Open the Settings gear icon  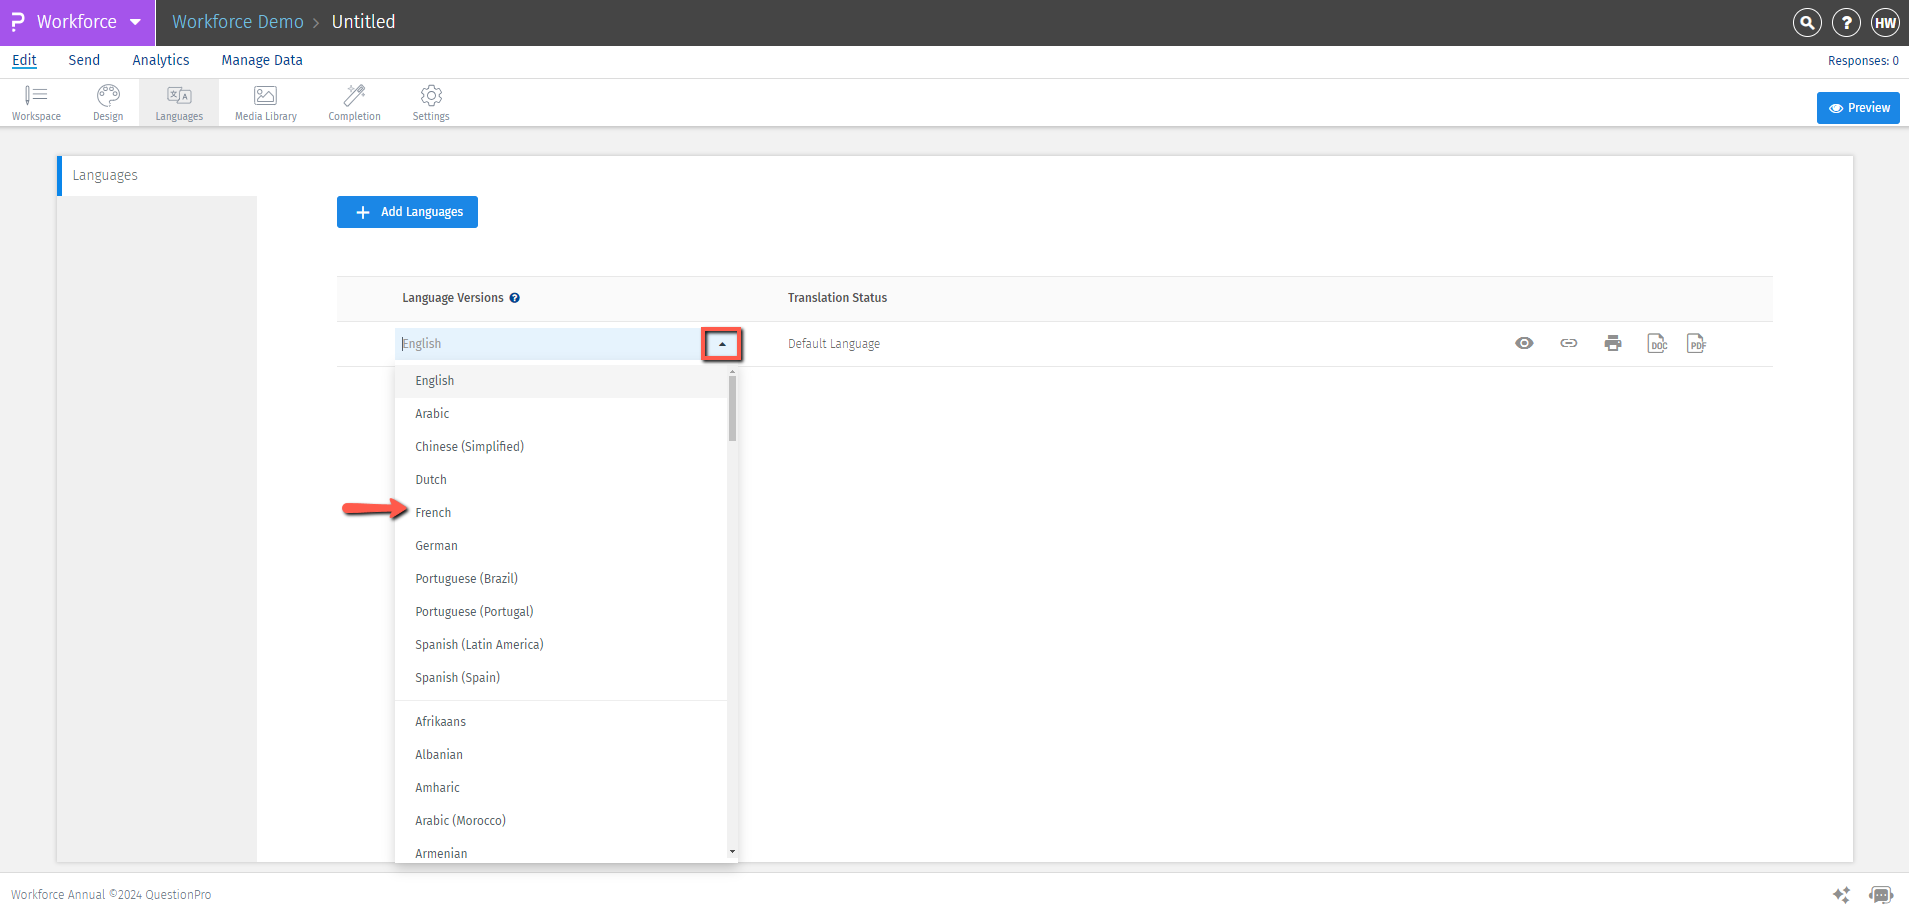pos(431,103)
